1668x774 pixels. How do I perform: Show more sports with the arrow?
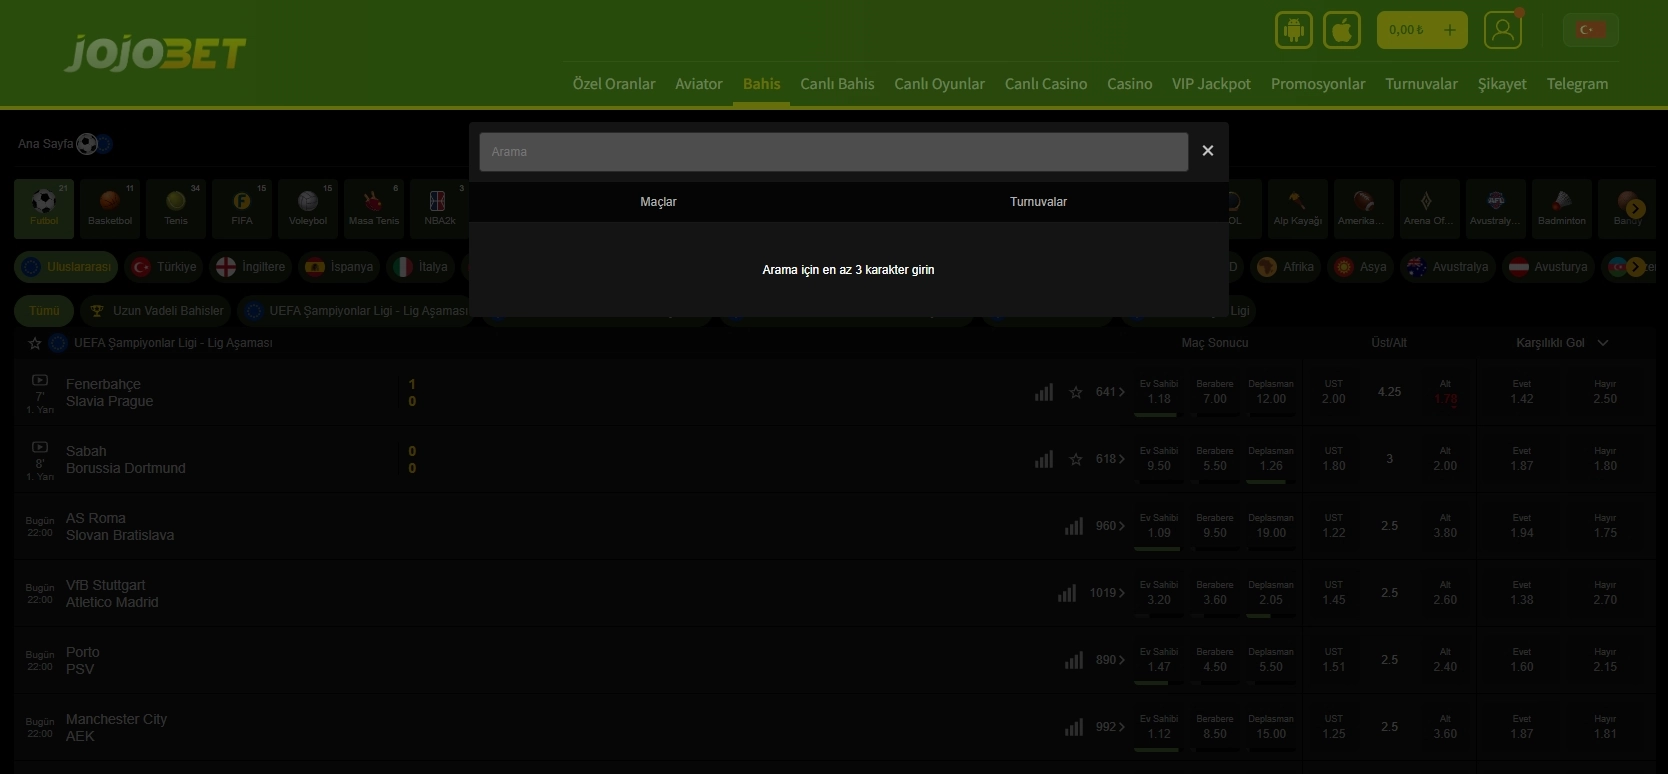coord(1636,208)
